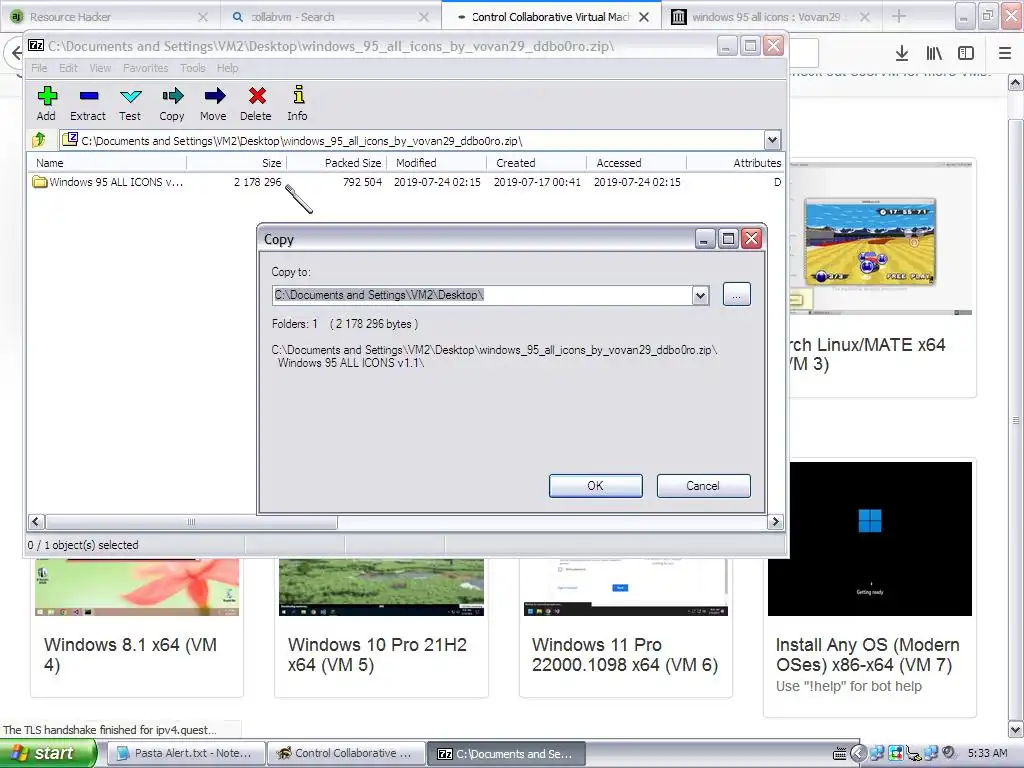Open the Help menu in 7-Zip
Screen dimensions: 1024x768
227,68
